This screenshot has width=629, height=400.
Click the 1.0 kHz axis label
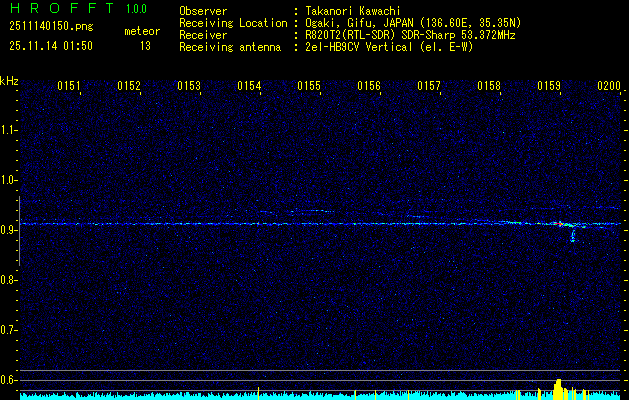(x=9, y=180)
